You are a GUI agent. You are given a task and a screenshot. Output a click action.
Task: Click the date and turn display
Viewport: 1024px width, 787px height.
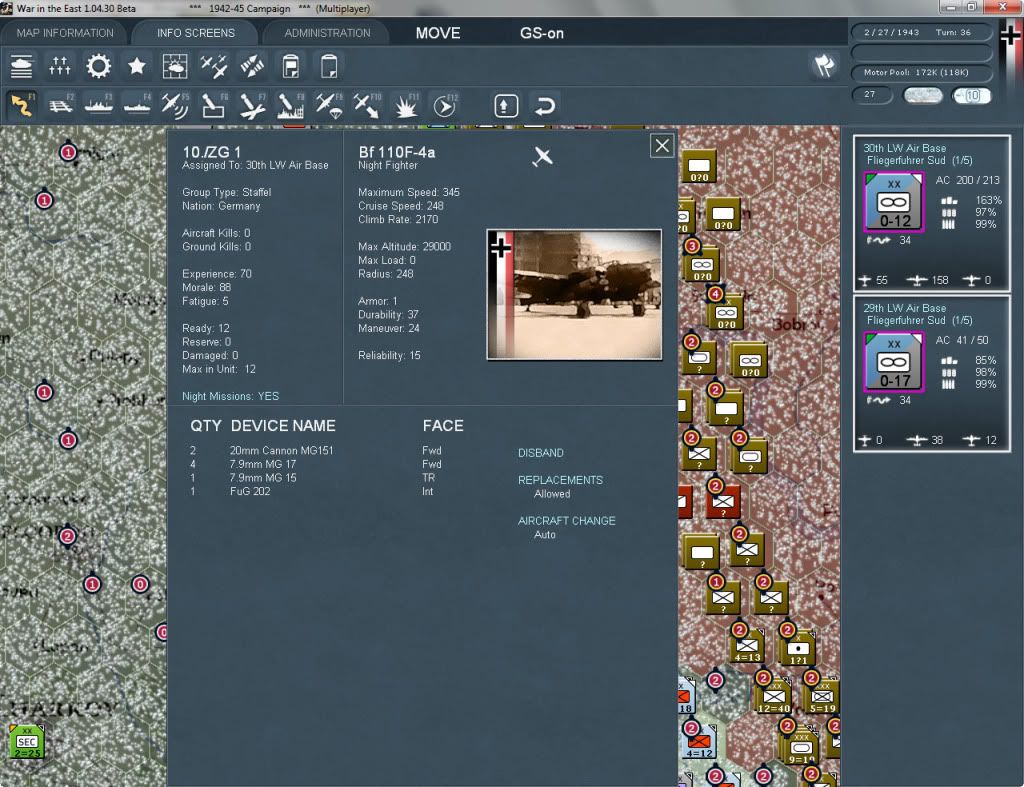(921, 32)
